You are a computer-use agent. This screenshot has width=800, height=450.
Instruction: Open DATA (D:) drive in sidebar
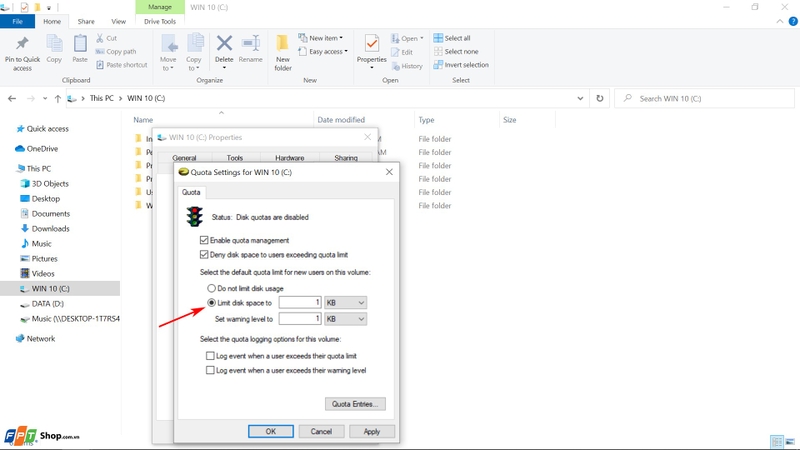click(42, 304)
